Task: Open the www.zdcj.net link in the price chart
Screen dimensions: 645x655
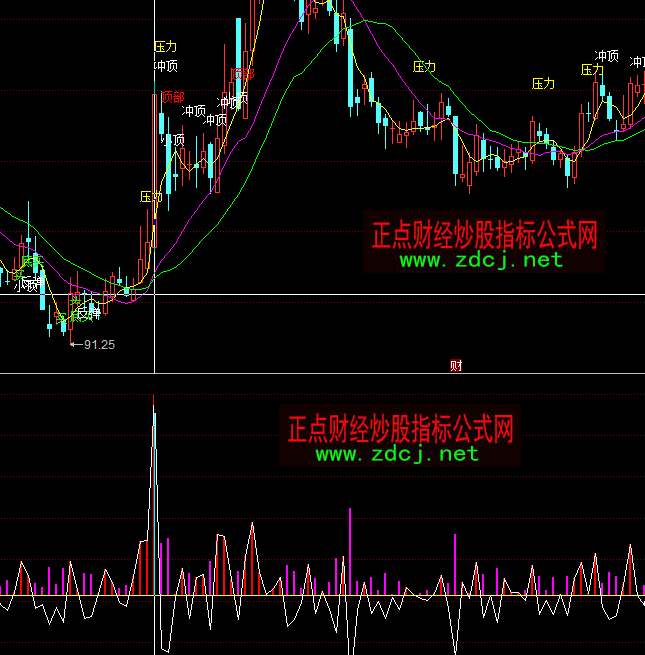Action: [x=481, y=260]
